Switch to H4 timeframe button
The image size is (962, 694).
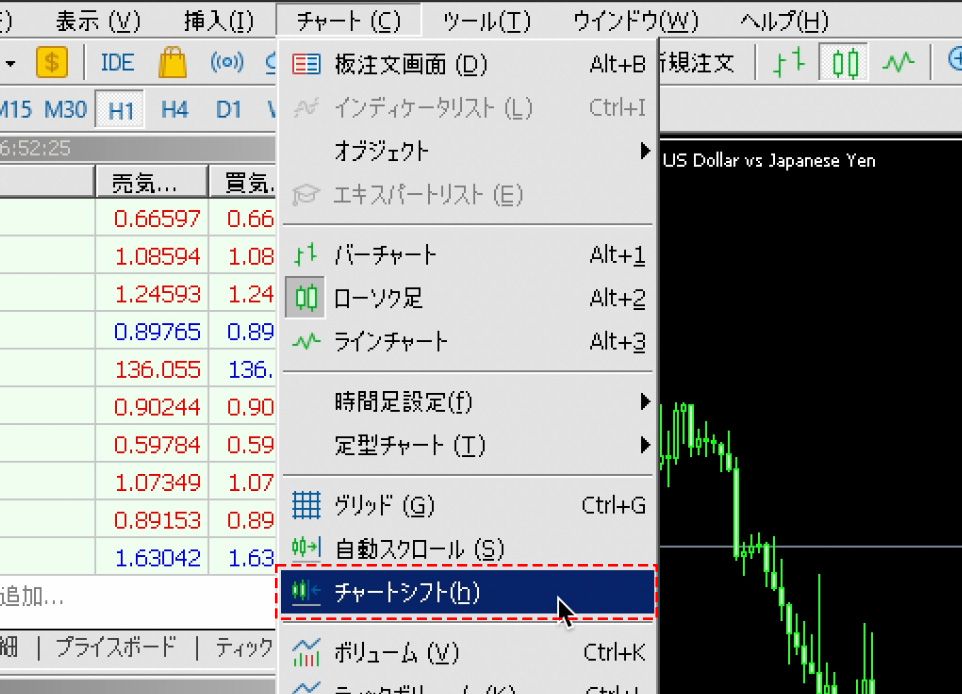tap(174, 110)
